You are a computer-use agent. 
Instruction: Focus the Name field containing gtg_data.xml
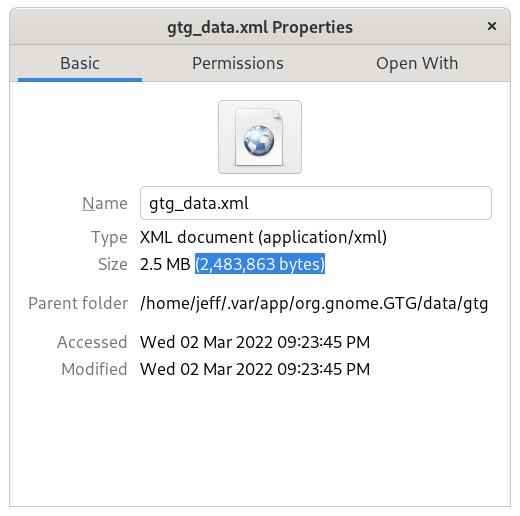(x=316, y=203)
